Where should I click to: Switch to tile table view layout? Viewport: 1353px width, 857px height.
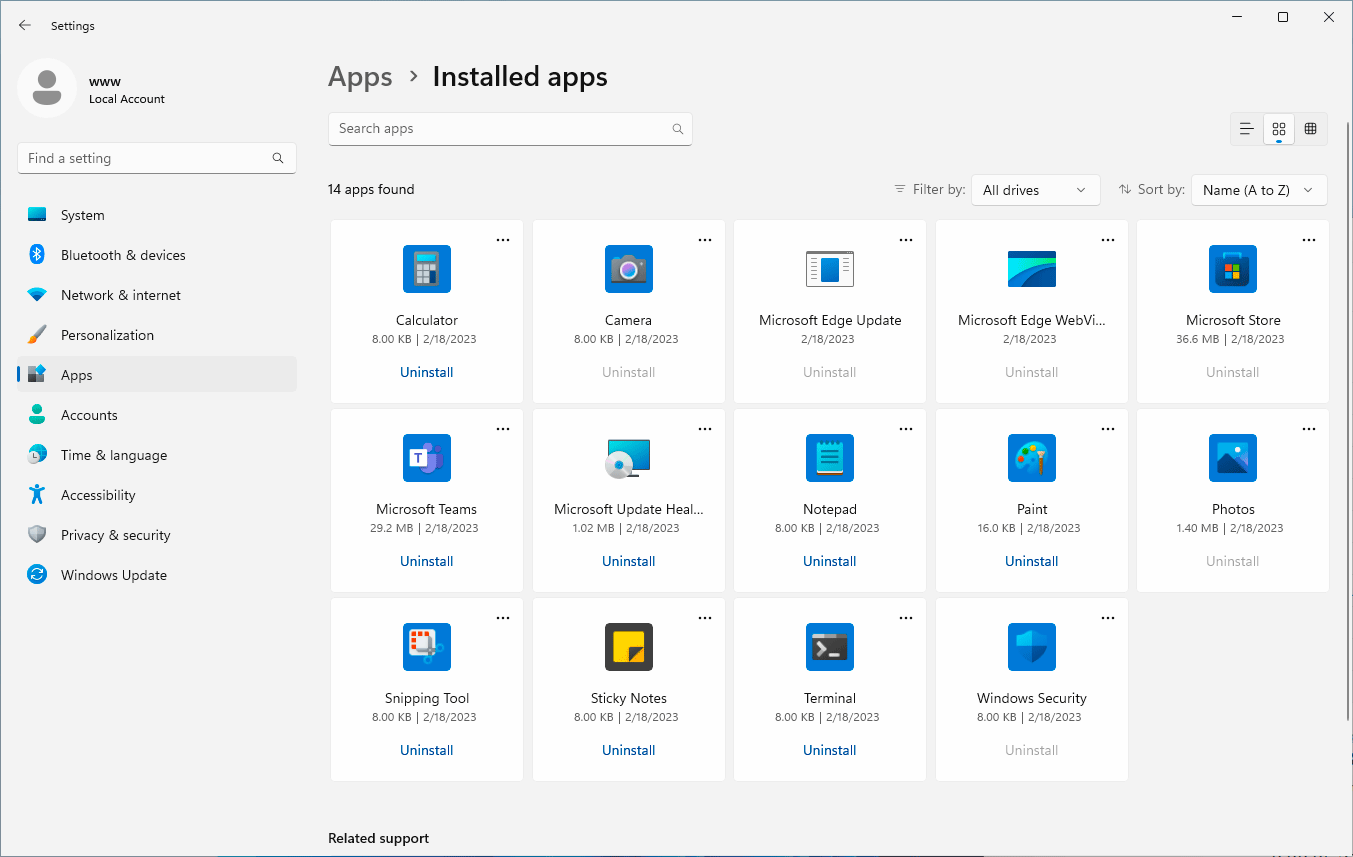tap(1310, 129)
